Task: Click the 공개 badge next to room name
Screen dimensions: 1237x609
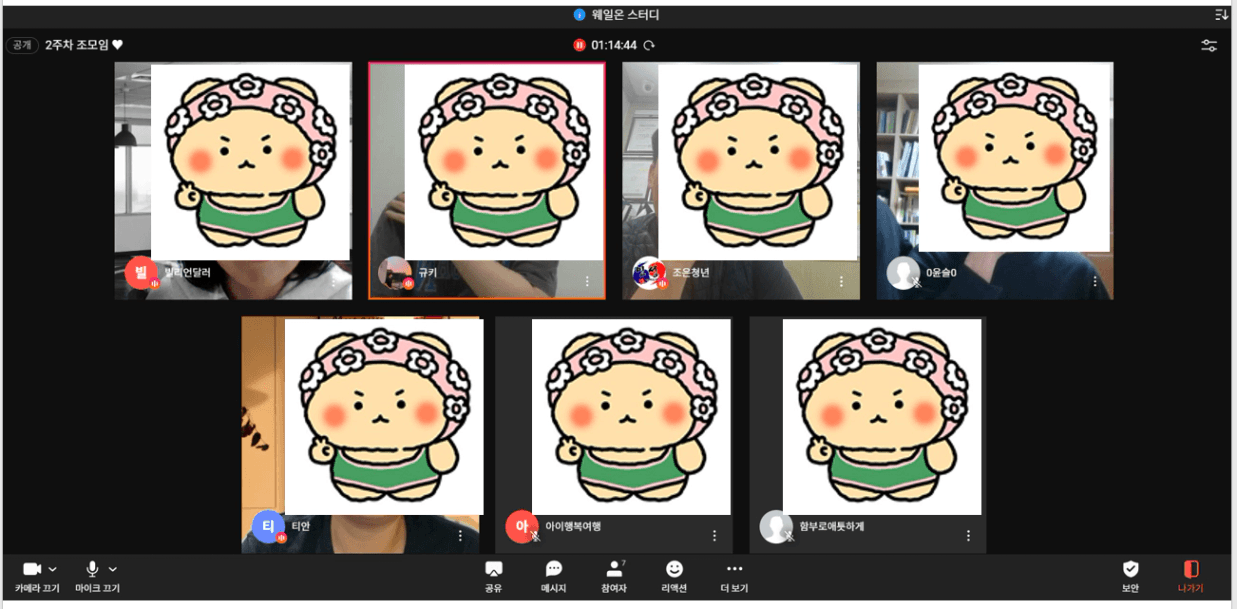Action: coord(22,45)
